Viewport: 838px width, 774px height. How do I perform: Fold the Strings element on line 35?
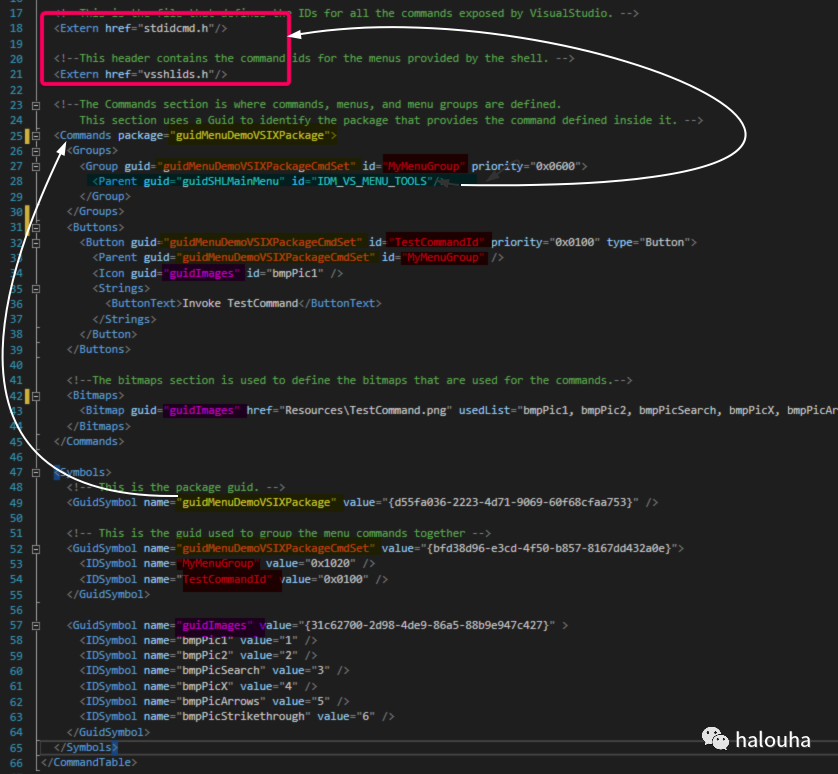click(x=37, y=288)
